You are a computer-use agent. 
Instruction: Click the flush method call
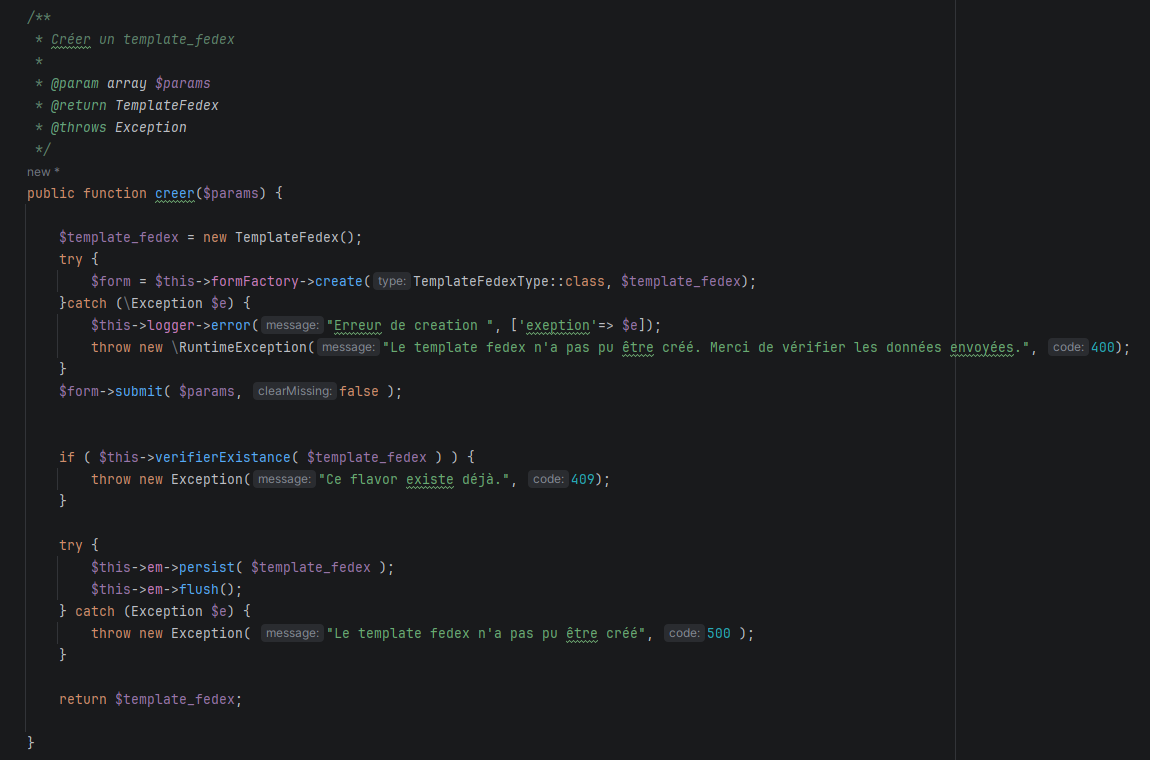point(199,589)
